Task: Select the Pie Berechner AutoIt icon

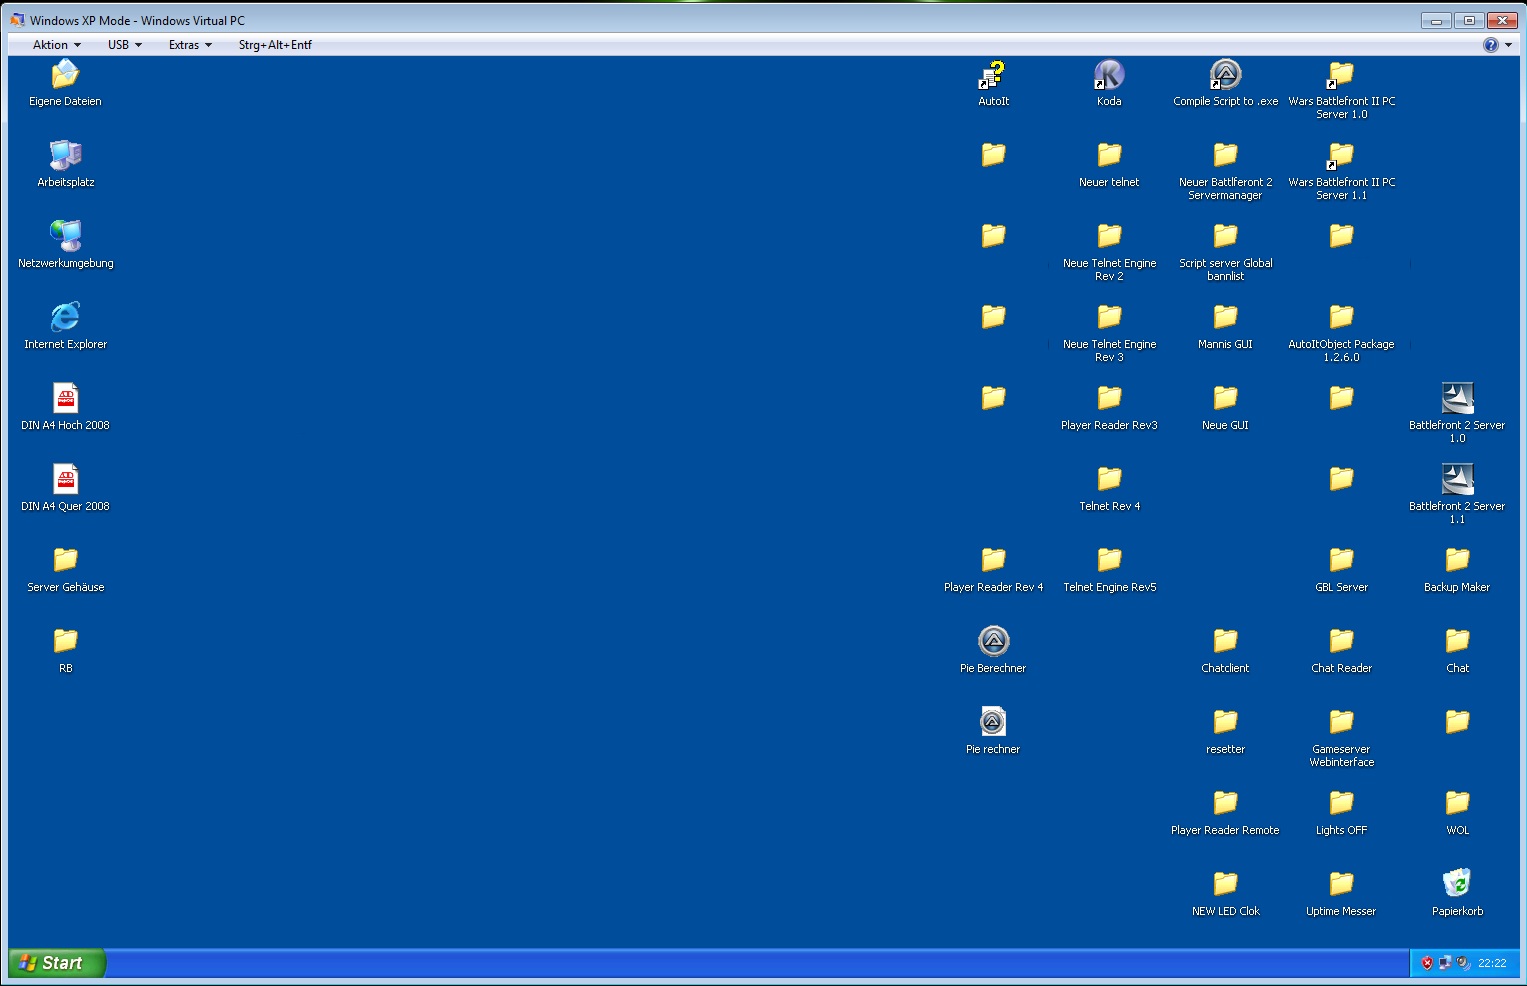Action: (993, 641)
